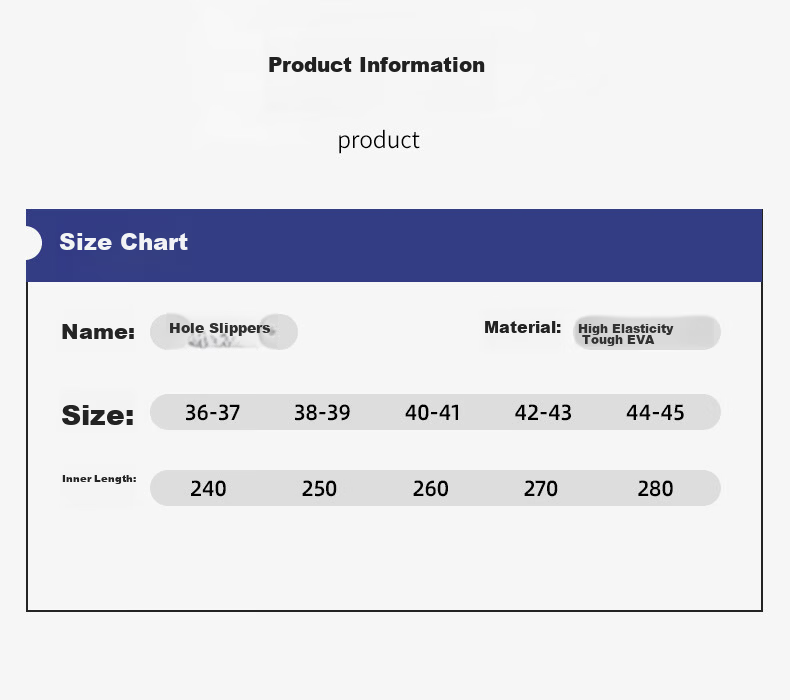The image size is (790, 700).
Task: Choose size 38-39
Action: pyautogui.click(x=322, y=413)
